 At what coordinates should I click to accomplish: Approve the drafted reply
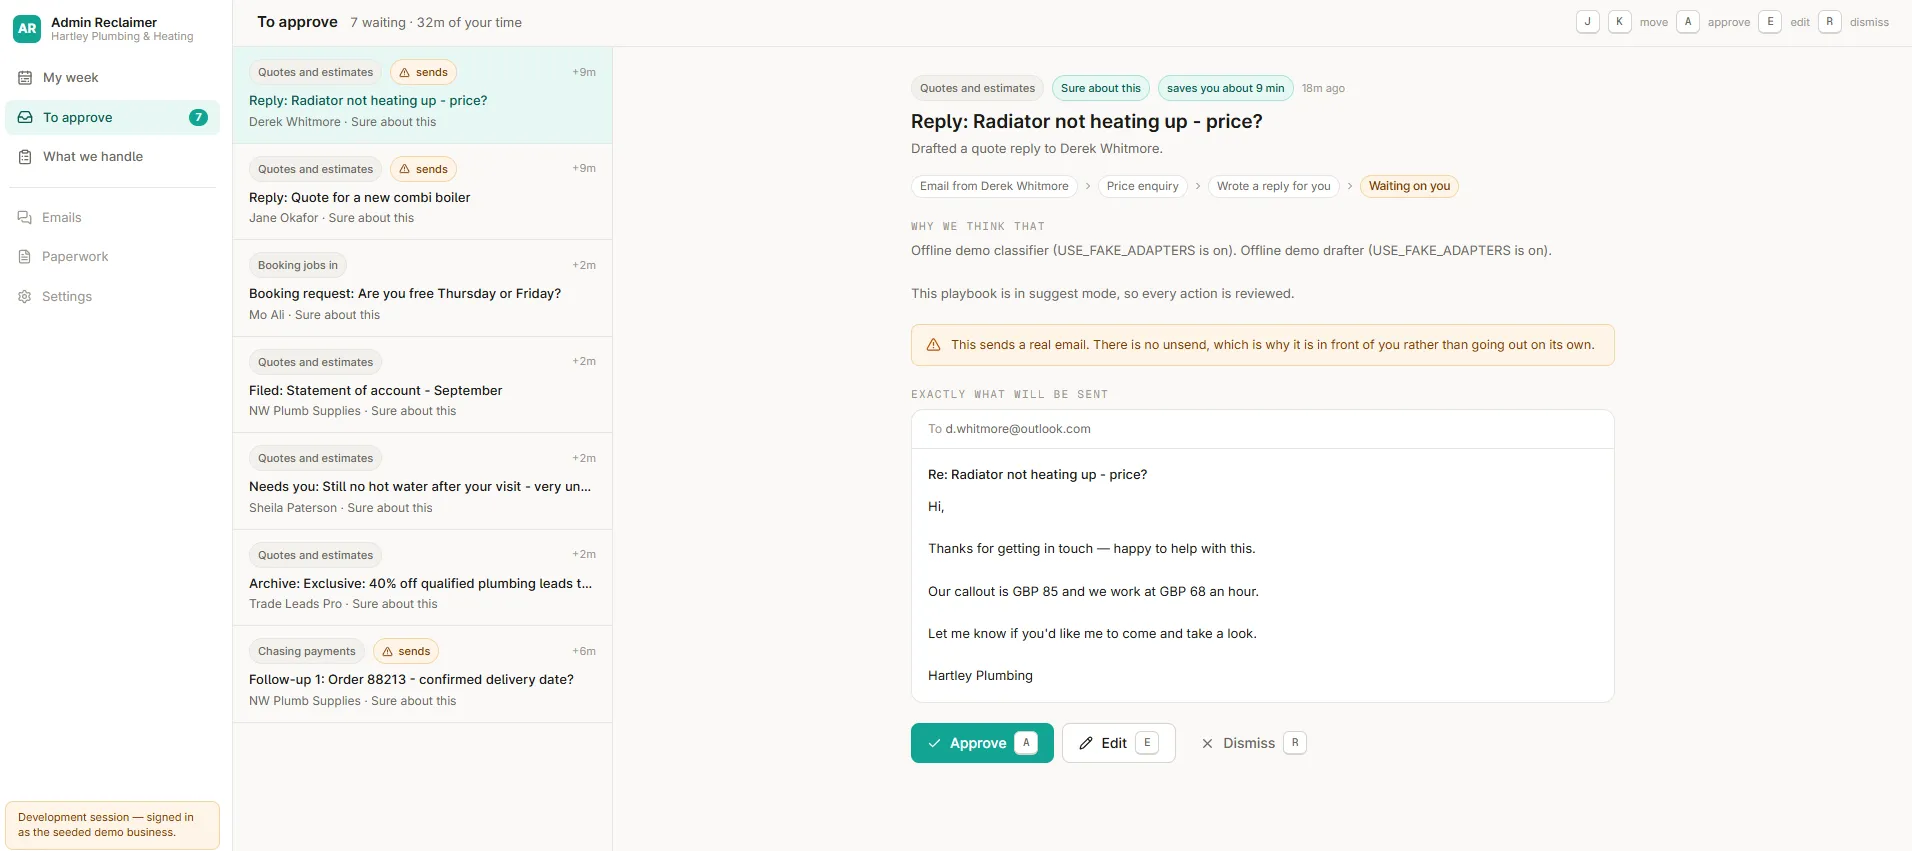982,743
